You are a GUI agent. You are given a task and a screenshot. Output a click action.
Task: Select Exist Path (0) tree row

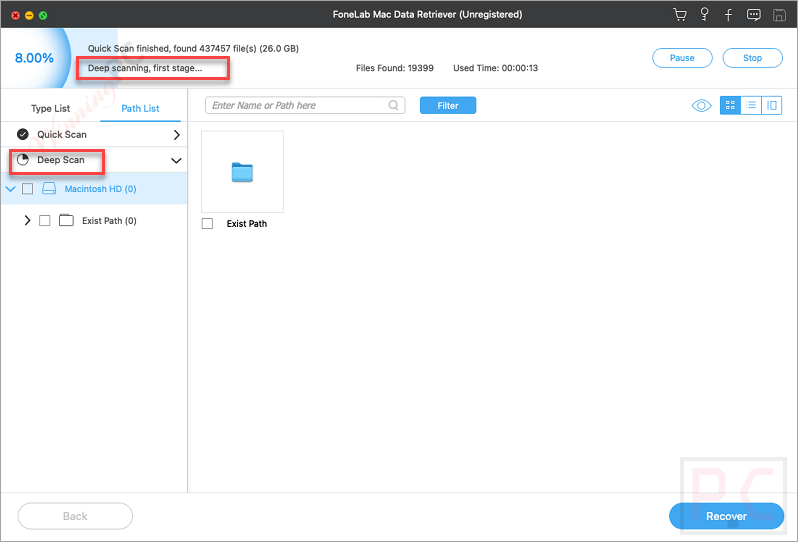[94, 220]
